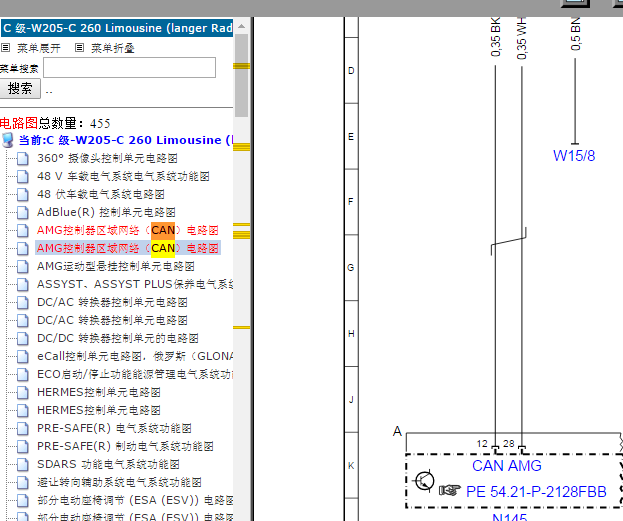
Task: Open the N145 component link
Action: (x=509, y=517)
